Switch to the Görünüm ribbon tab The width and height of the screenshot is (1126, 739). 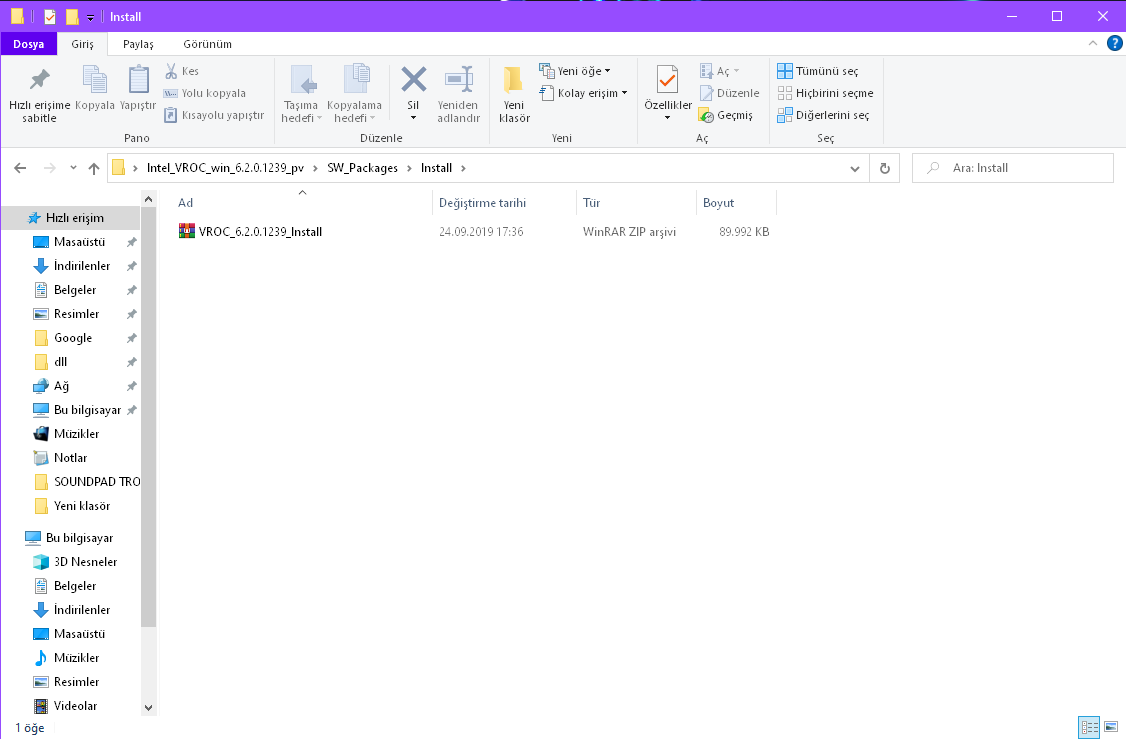208,44
